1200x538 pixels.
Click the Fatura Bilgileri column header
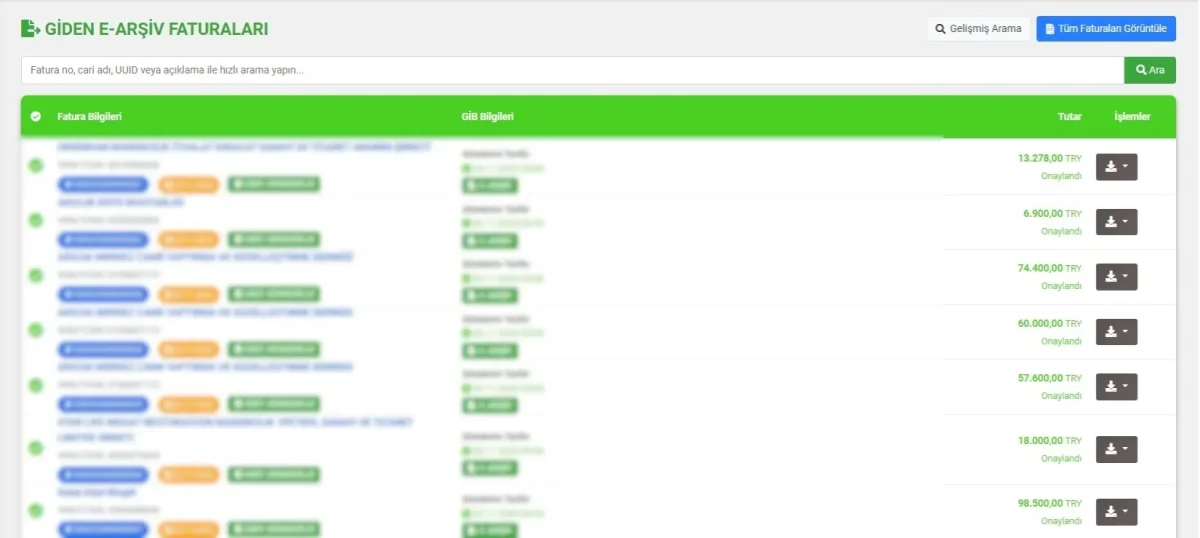89,117
